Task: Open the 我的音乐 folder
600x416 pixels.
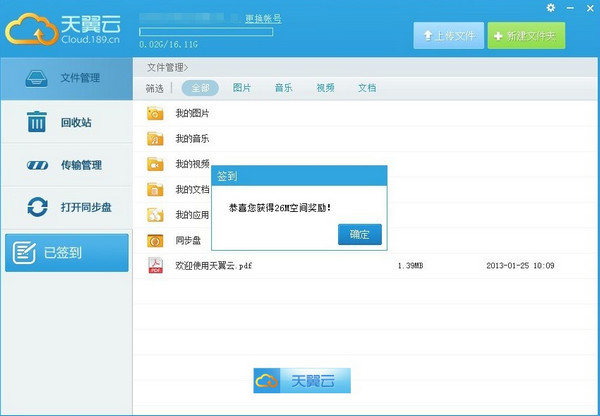Action: [192, 138]
